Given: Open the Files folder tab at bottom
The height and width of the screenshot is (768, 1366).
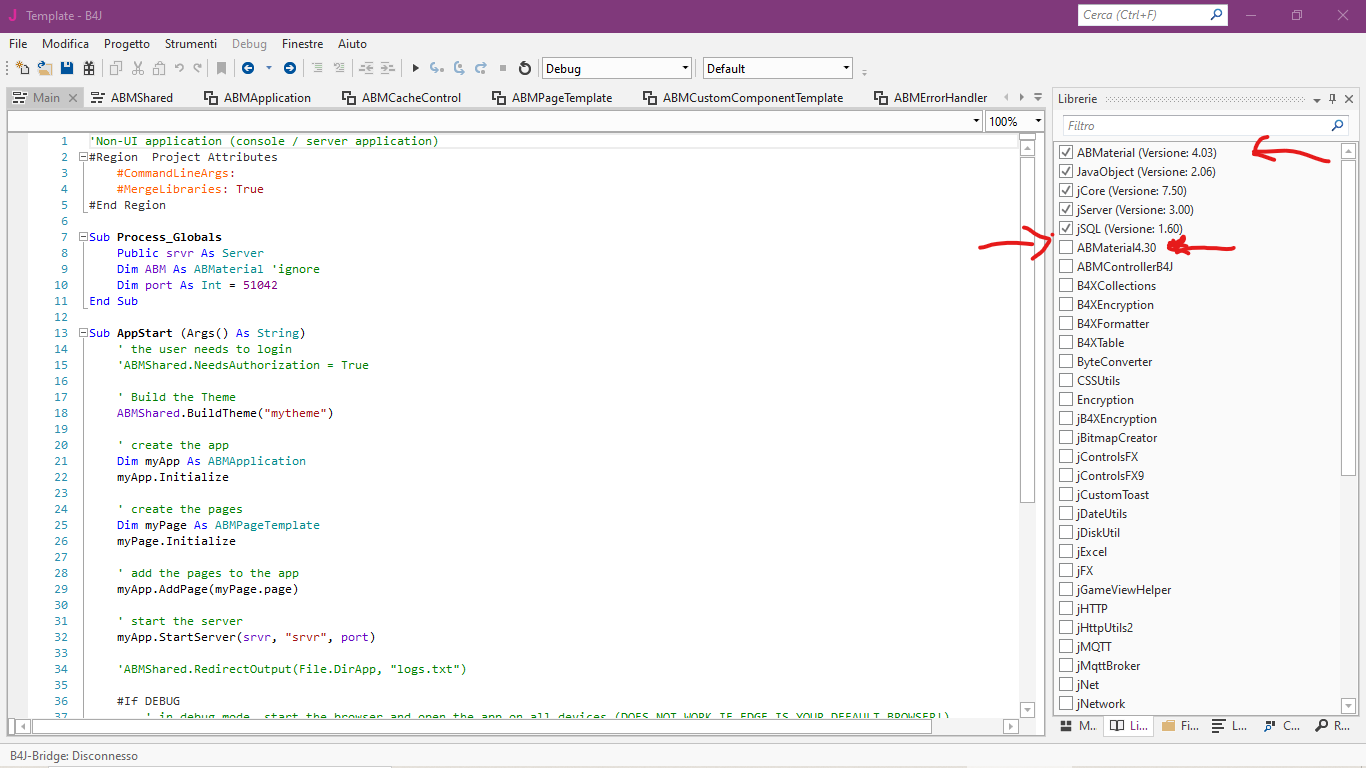Looking at the screenshot, I should click(1179, 726).
